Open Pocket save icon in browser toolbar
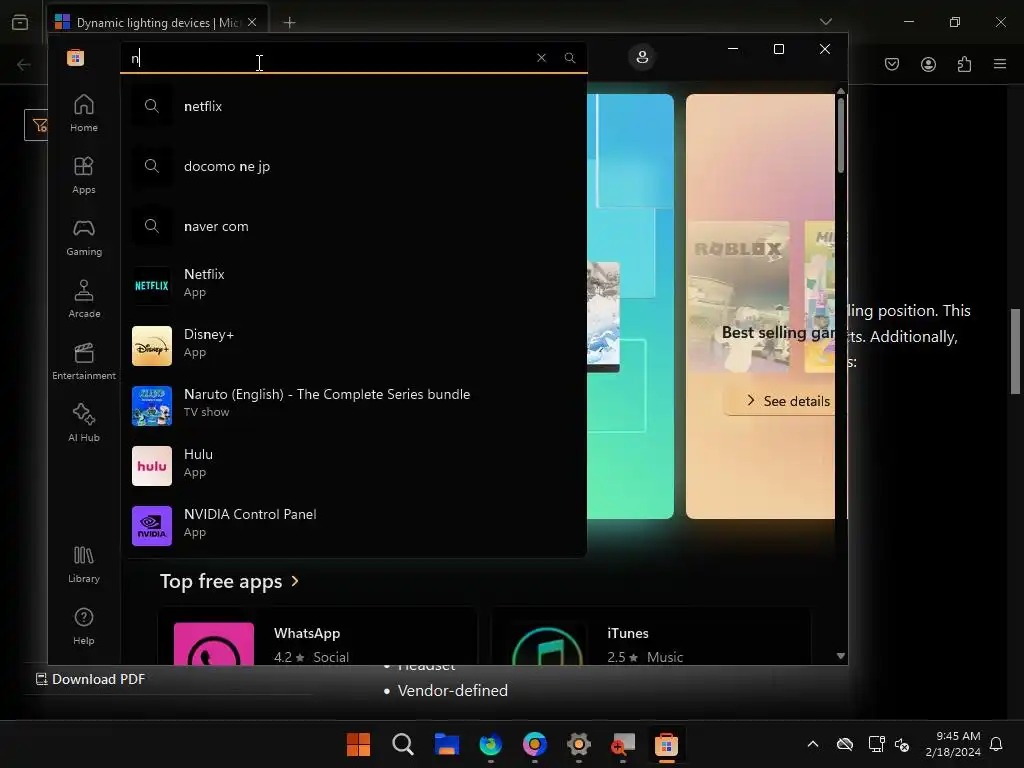1024x768 pixels. [892, 64]
